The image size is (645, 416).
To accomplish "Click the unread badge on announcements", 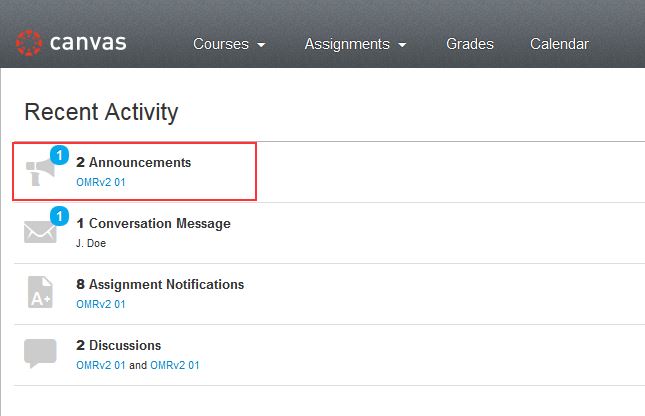I will 59,155.
